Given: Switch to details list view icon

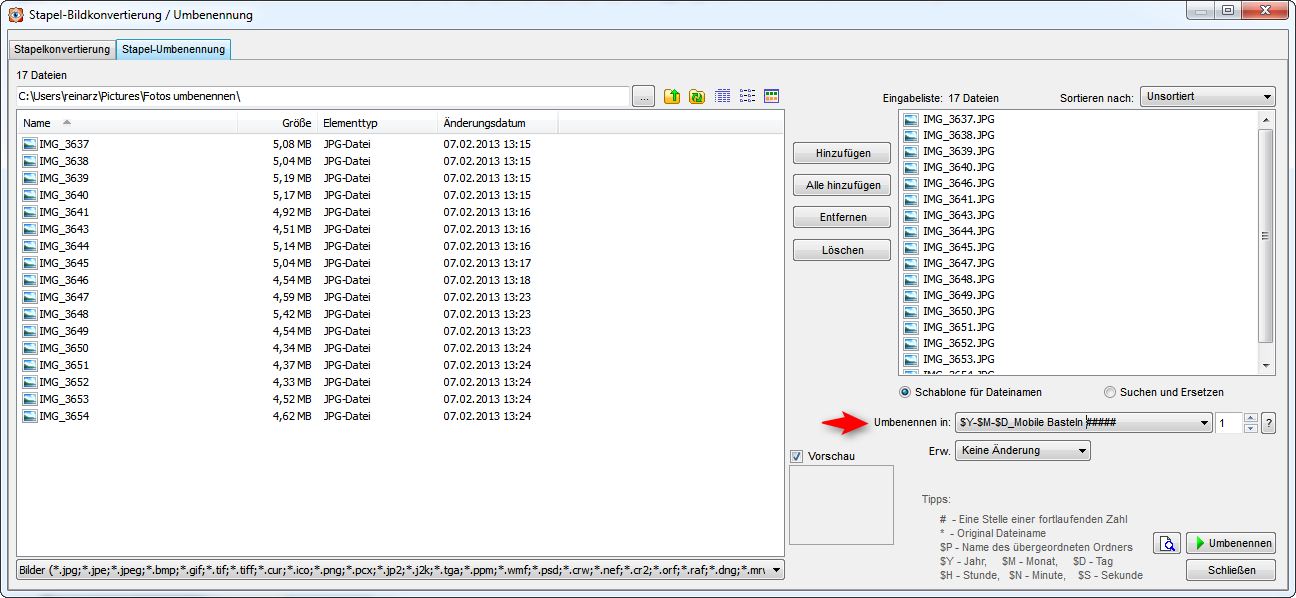Looking at the screenshot, I should point(722,96).
